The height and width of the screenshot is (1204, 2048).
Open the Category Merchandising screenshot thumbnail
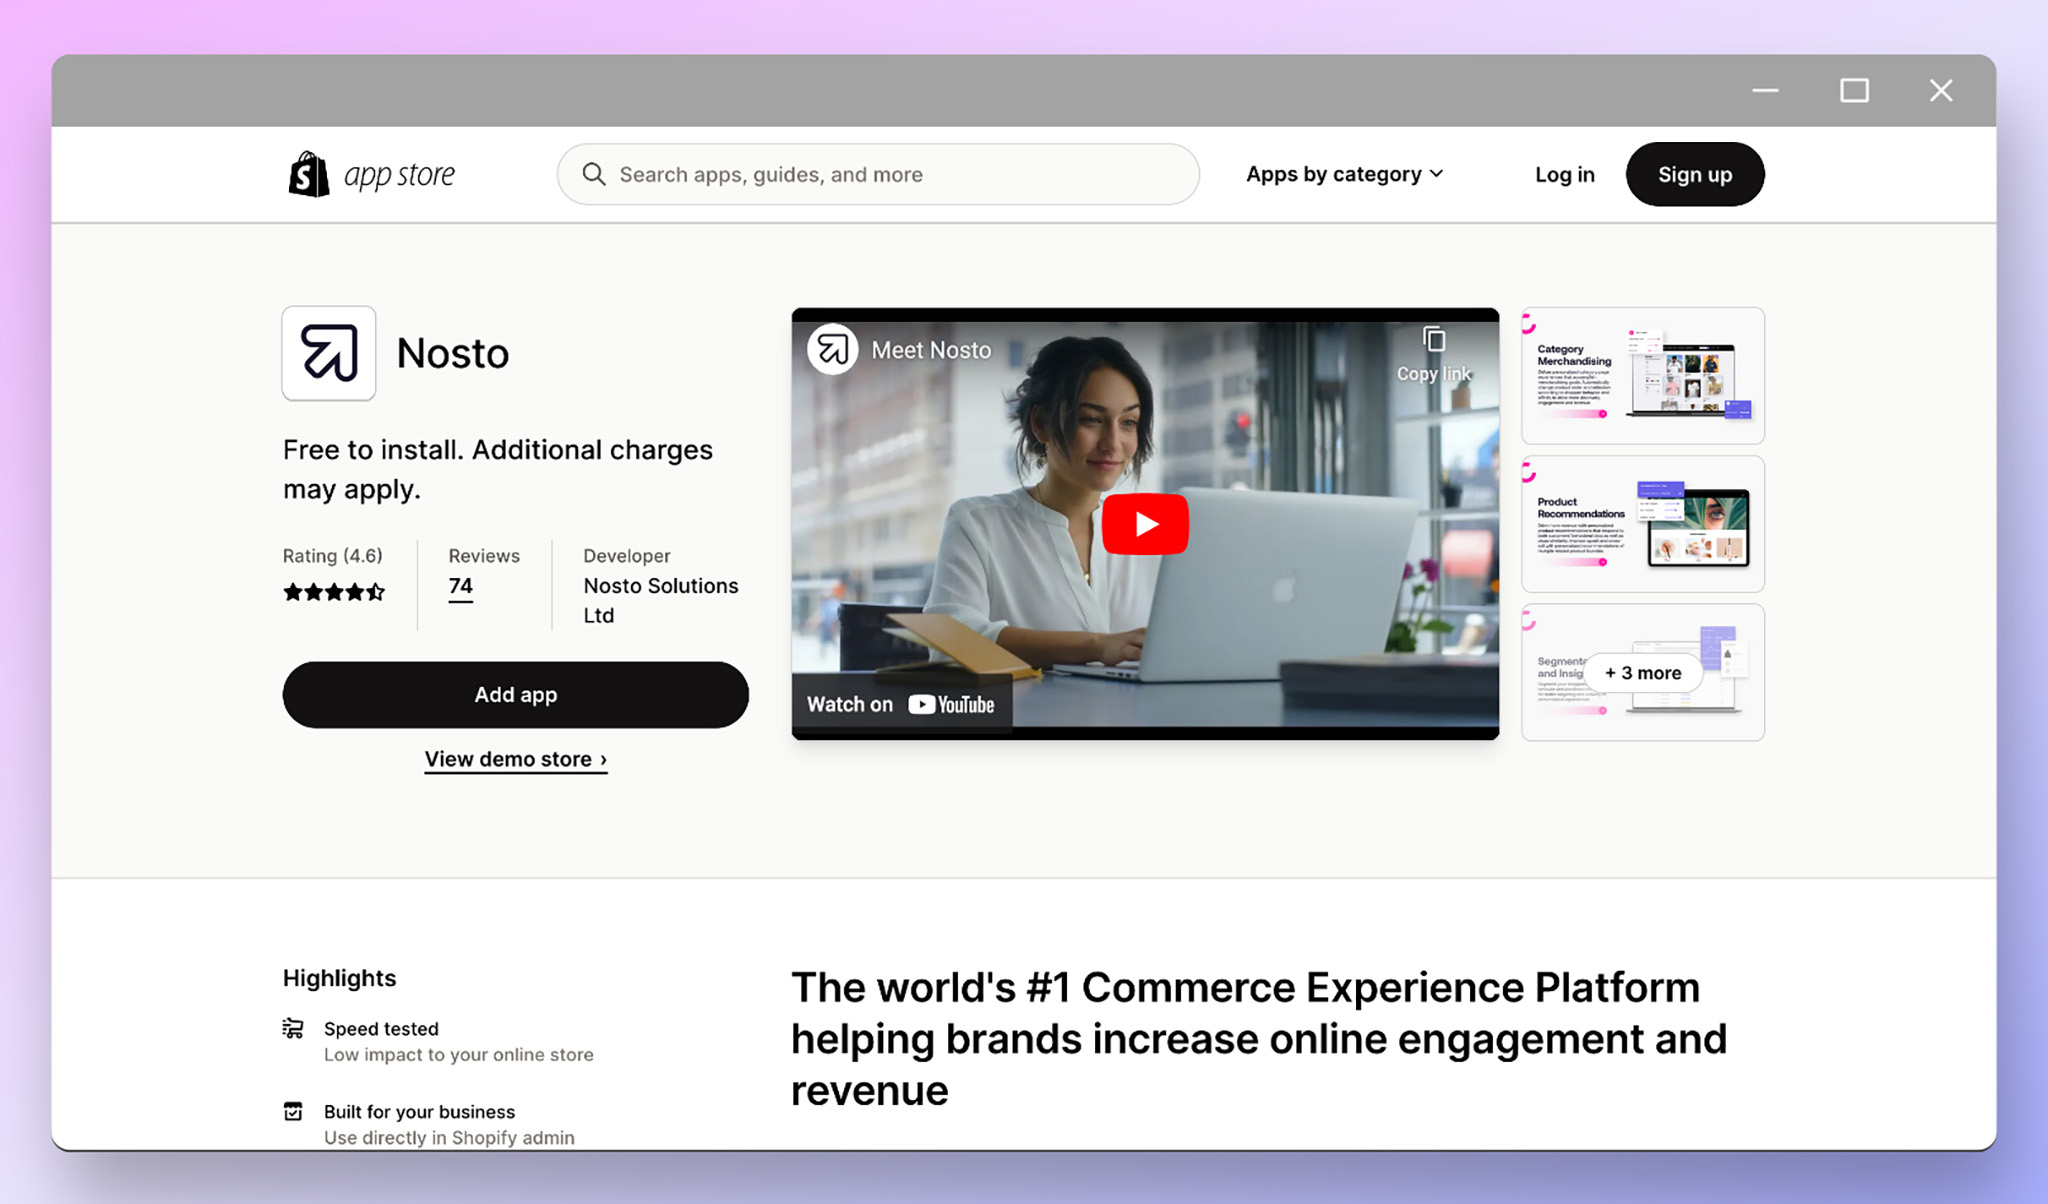1642,375
